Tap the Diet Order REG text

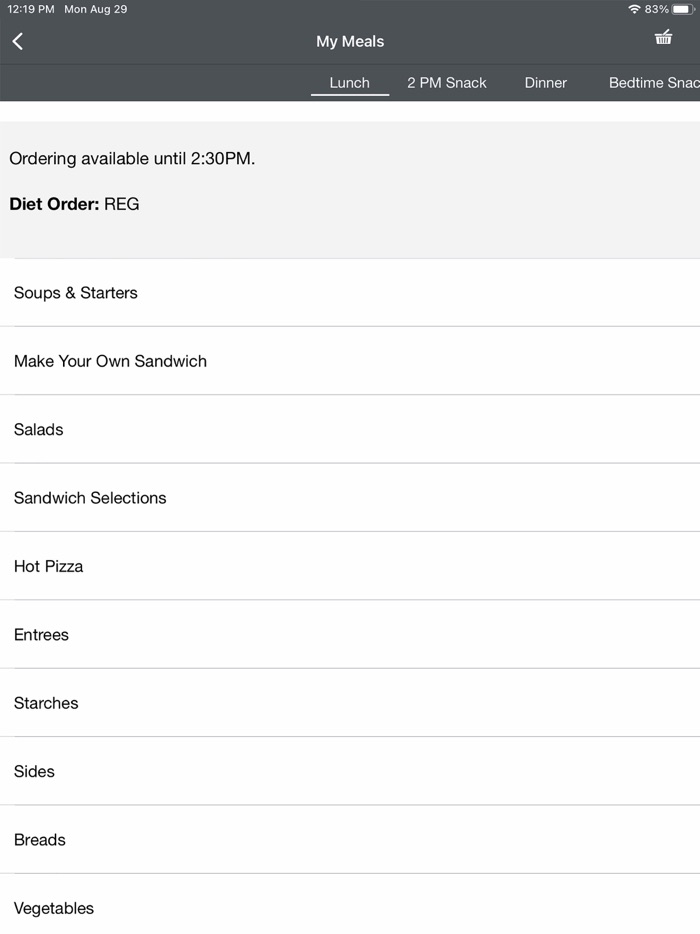pyautogui.click(x=74, y=204)
